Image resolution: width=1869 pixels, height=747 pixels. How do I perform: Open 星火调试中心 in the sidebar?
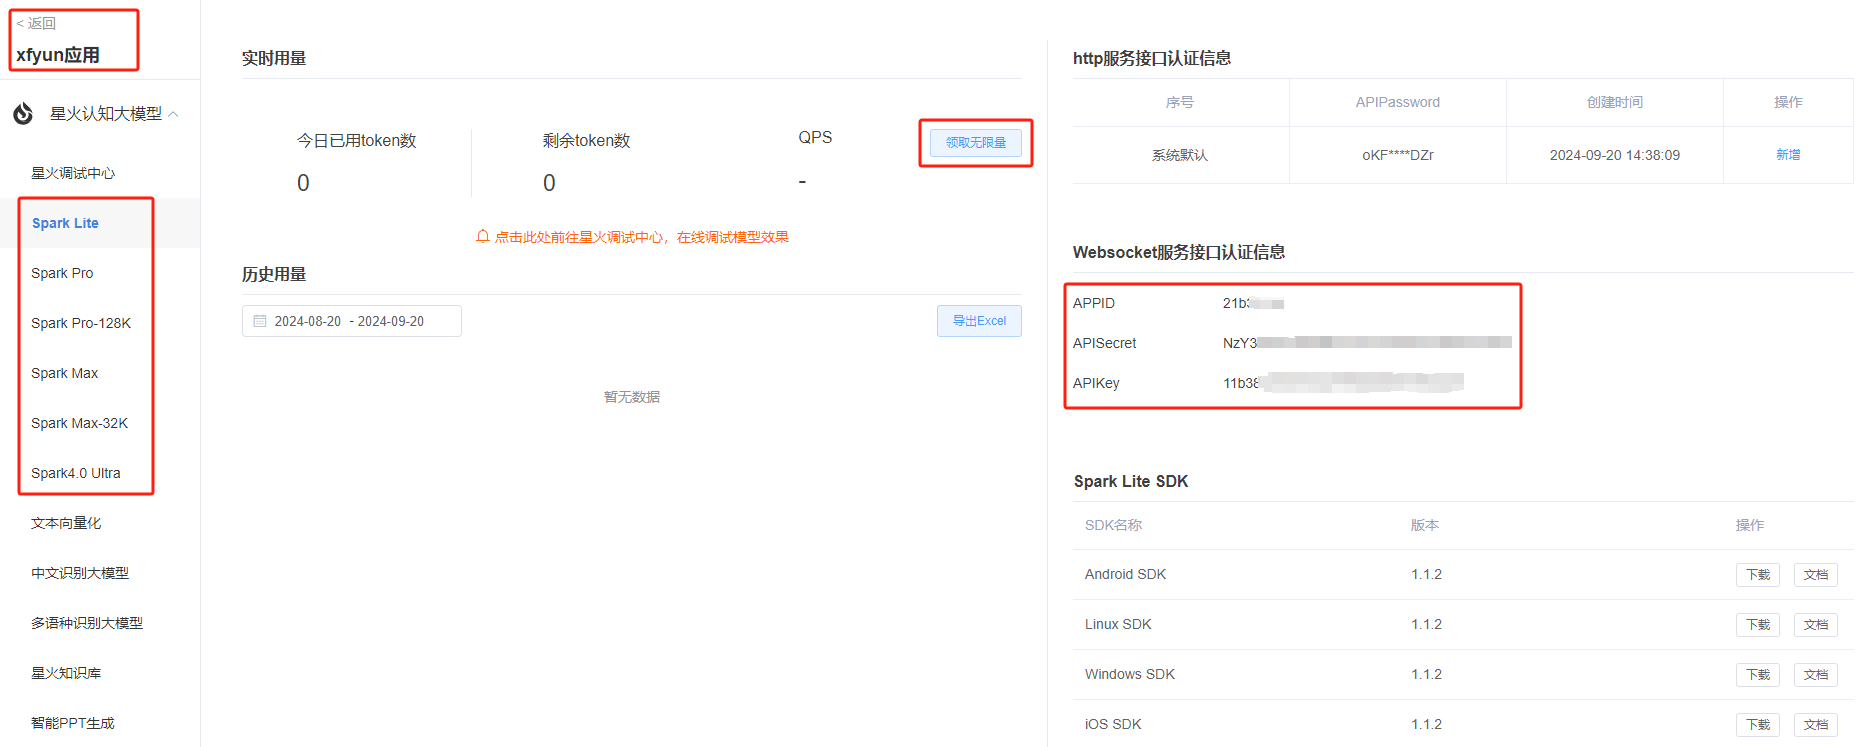tap(73, 173)
